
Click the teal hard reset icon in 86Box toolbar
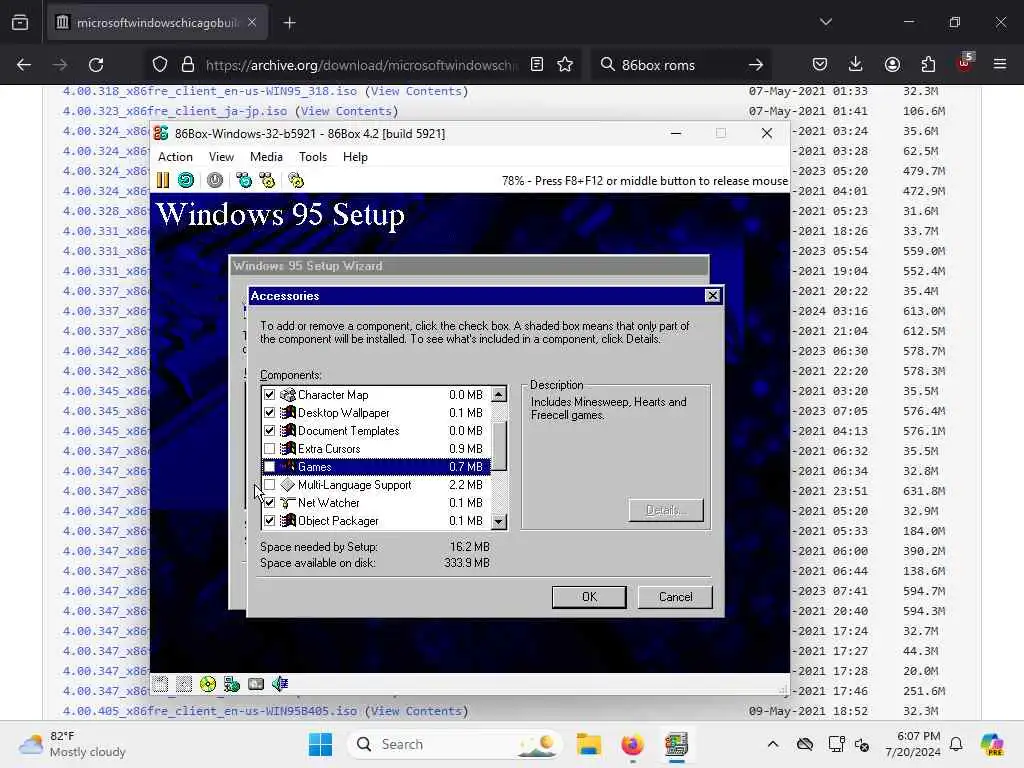186,180
